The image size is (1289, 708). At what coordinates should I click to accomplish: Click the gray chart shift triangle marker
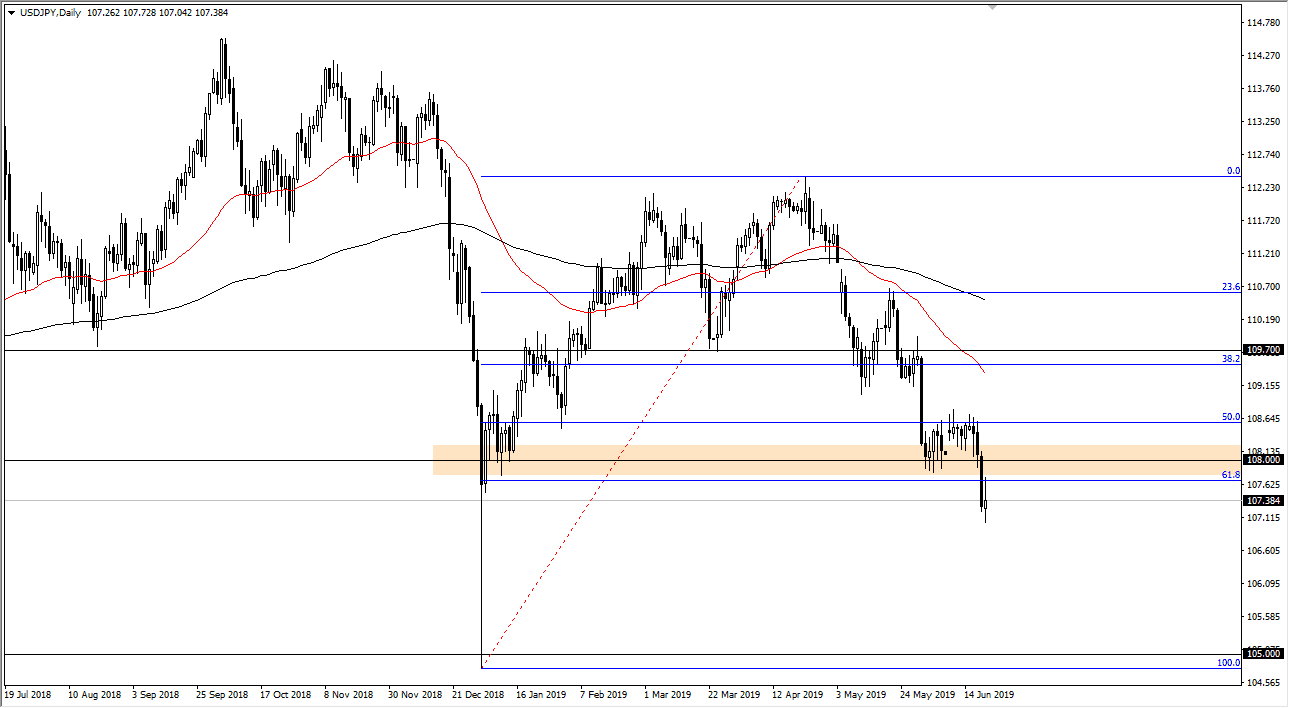pos(992,8)
